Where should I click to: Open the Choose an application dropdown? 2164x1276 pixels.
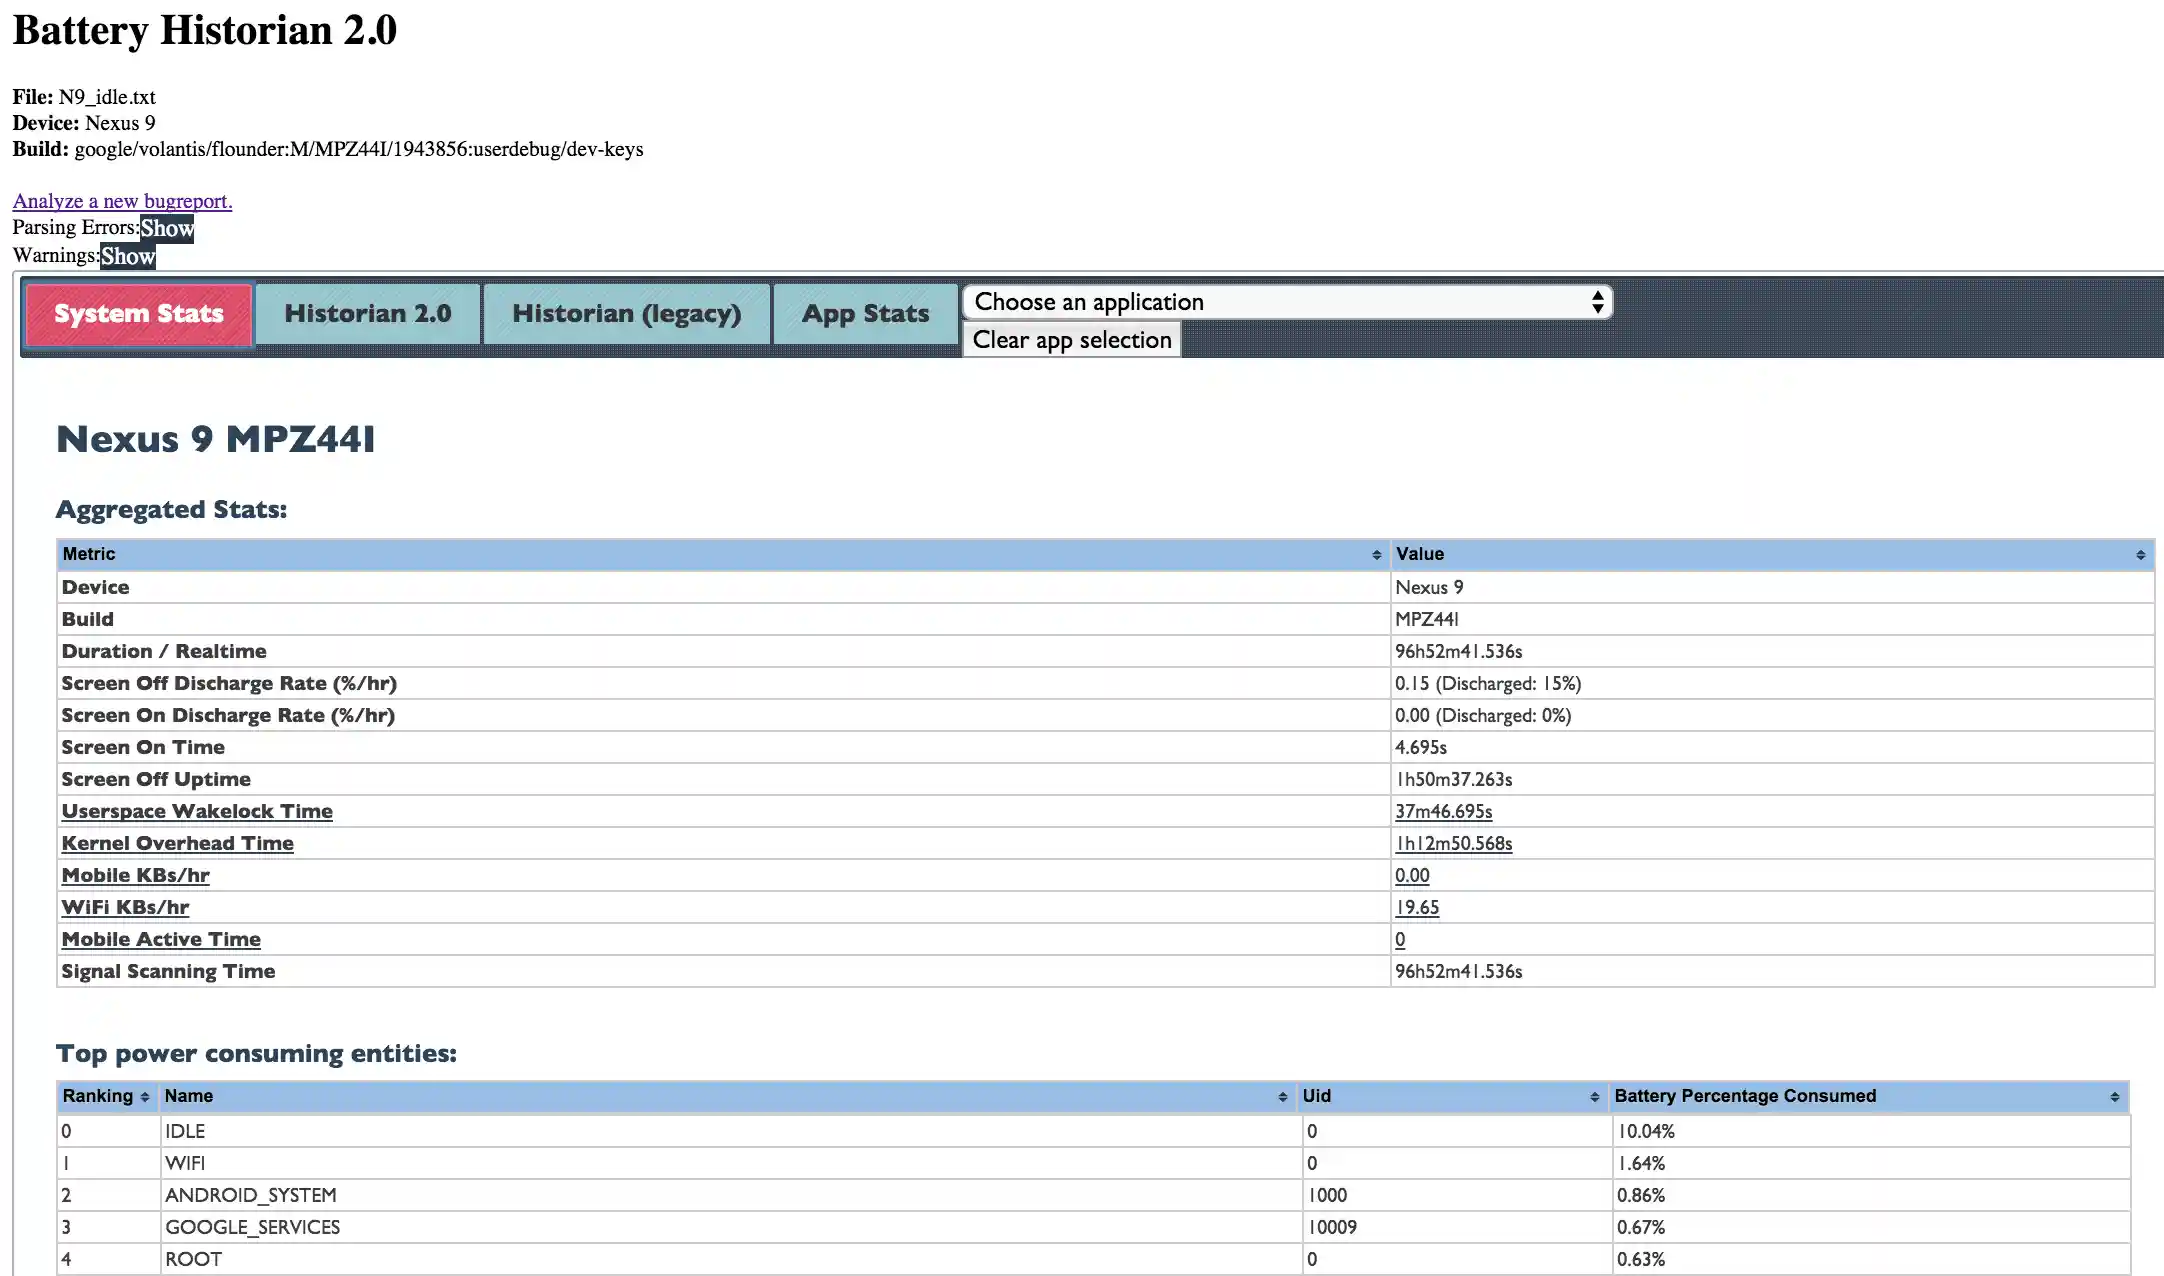(1287, 302)
